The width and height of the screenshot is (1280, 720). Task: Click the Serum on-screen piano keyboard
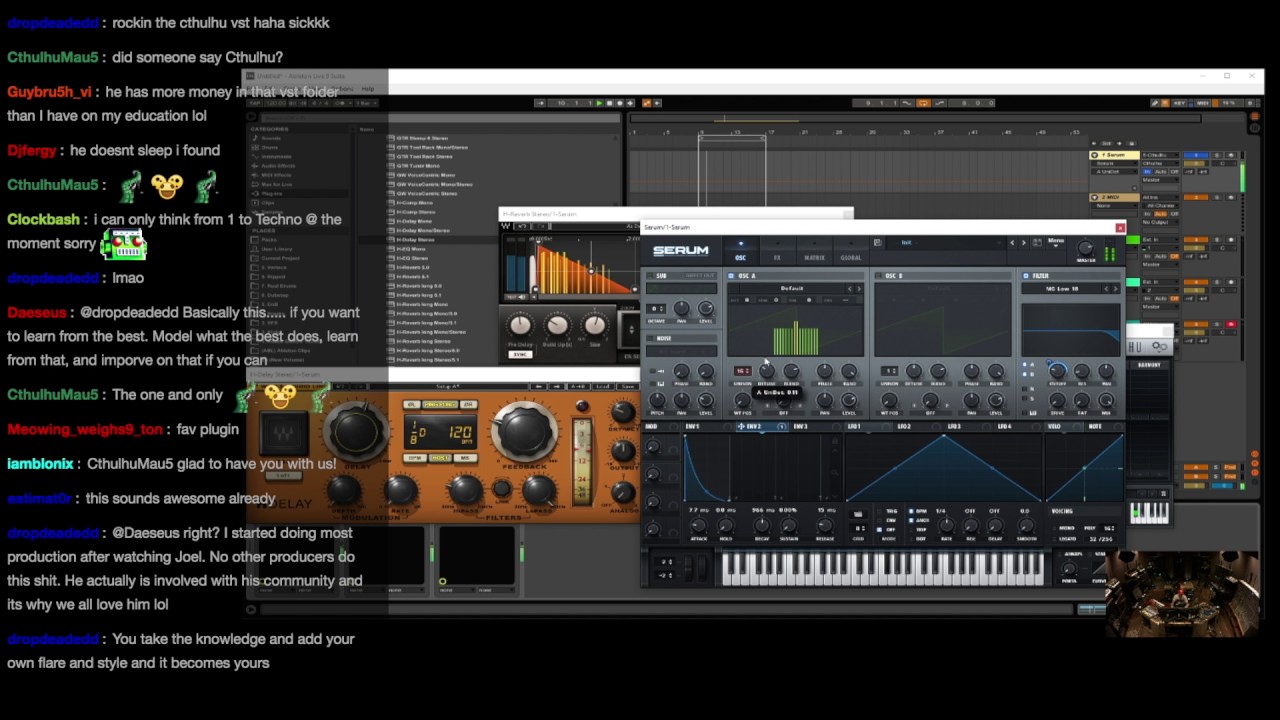coord(884,568)
